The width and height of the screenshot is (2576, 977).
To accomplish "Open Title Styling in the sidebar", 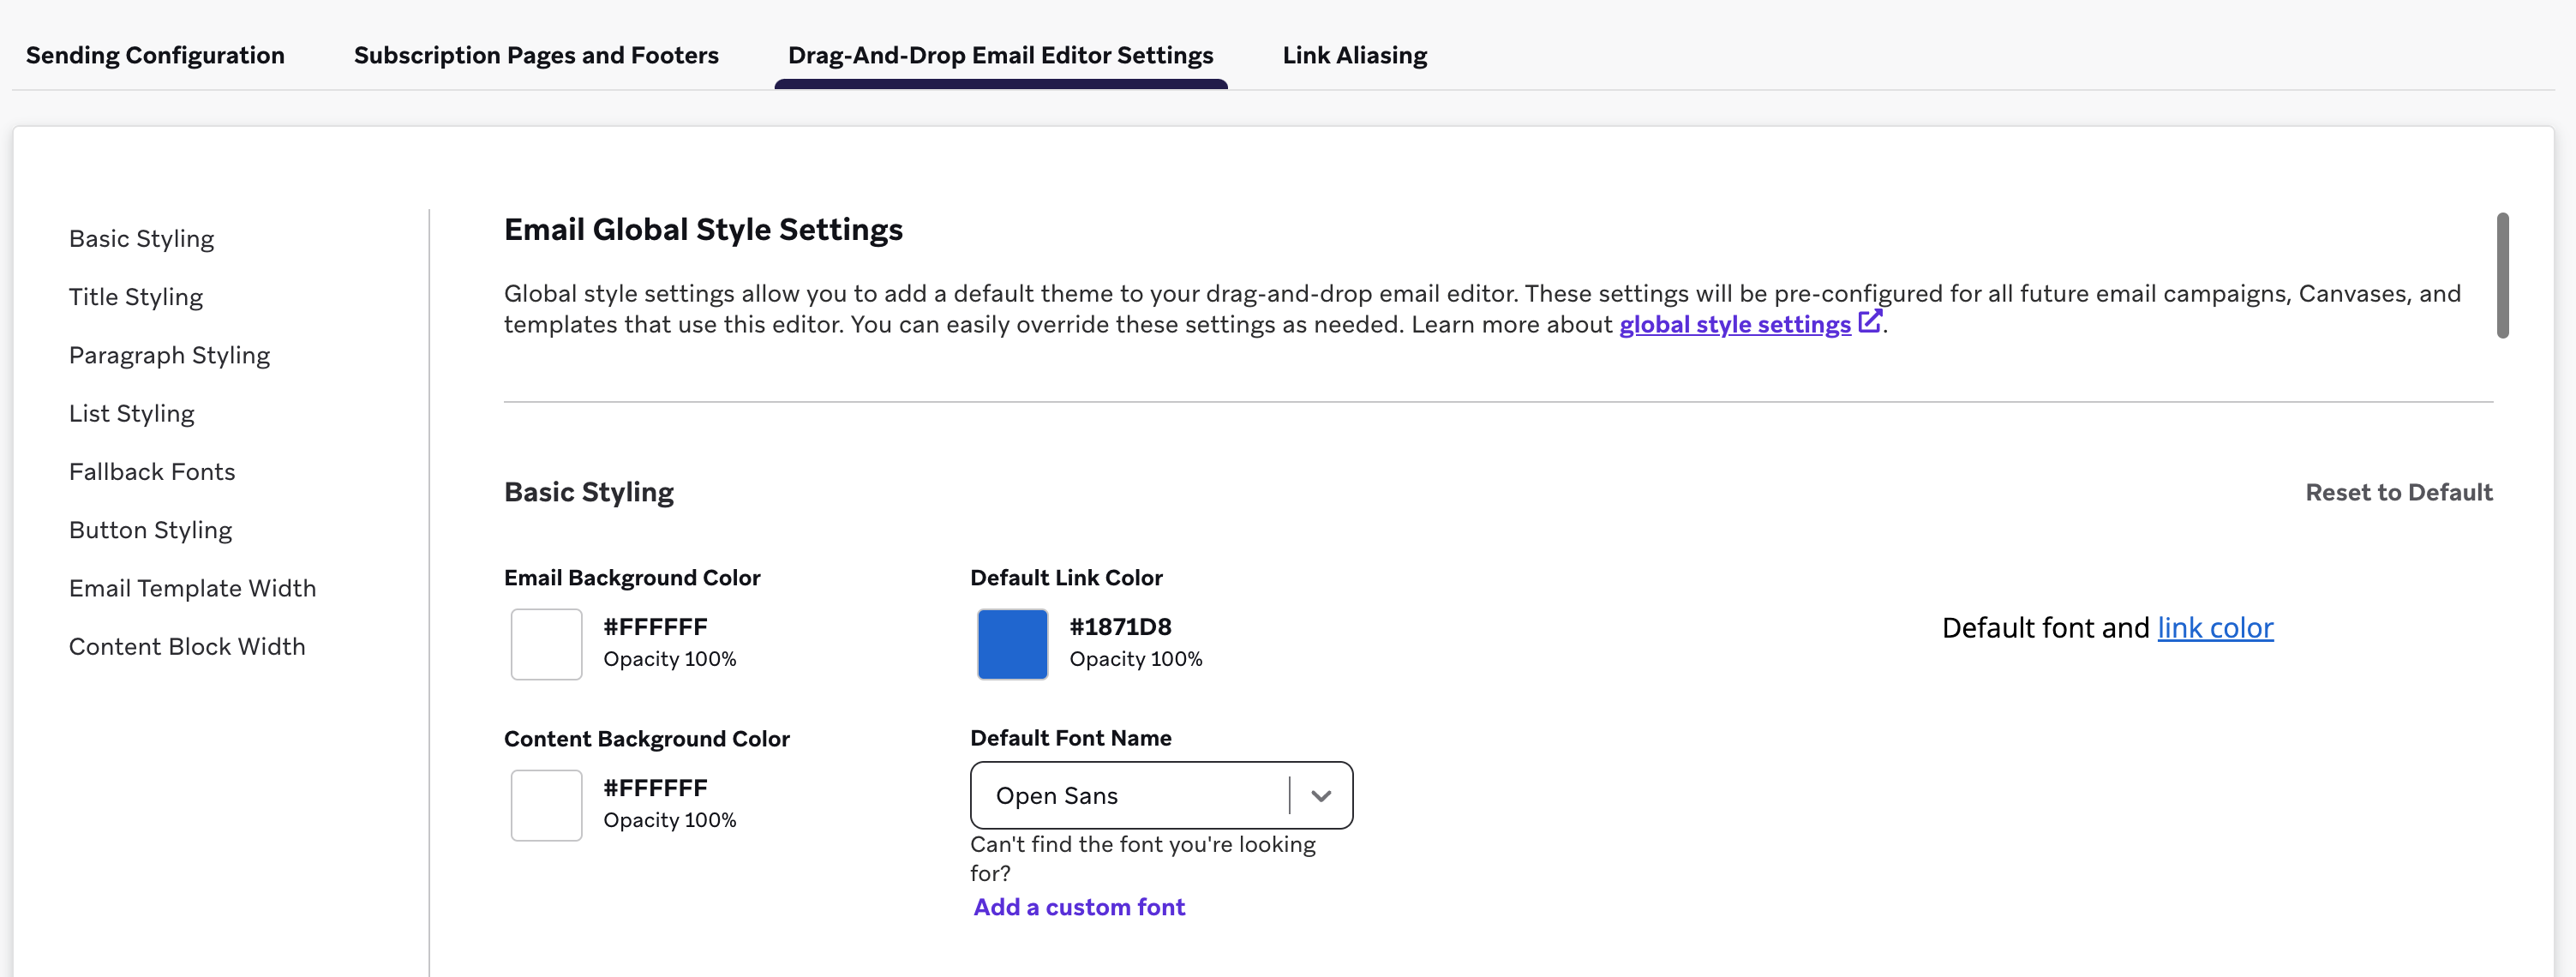I will click(136, 296).
